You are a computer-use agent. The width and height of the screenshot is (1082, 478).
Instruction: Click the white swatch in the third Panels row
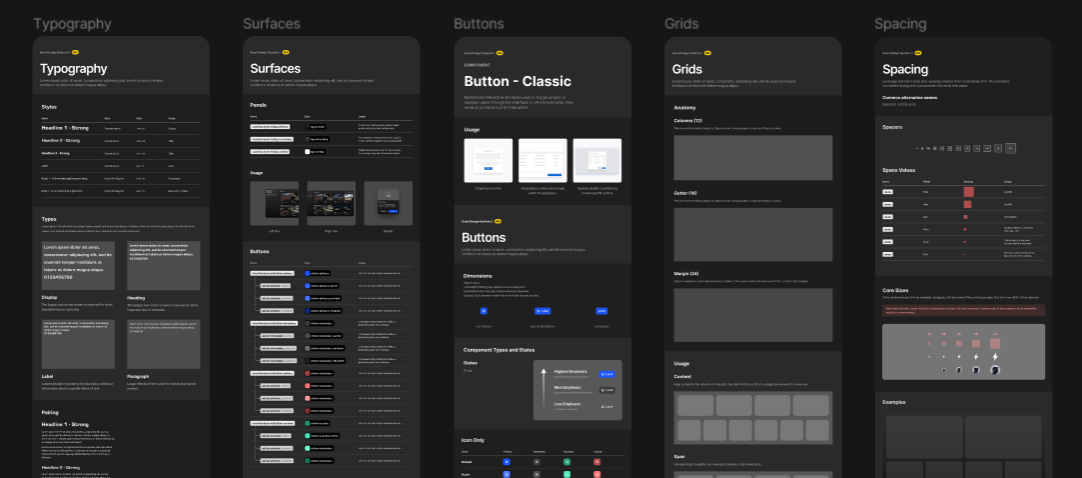click(308, 151)
